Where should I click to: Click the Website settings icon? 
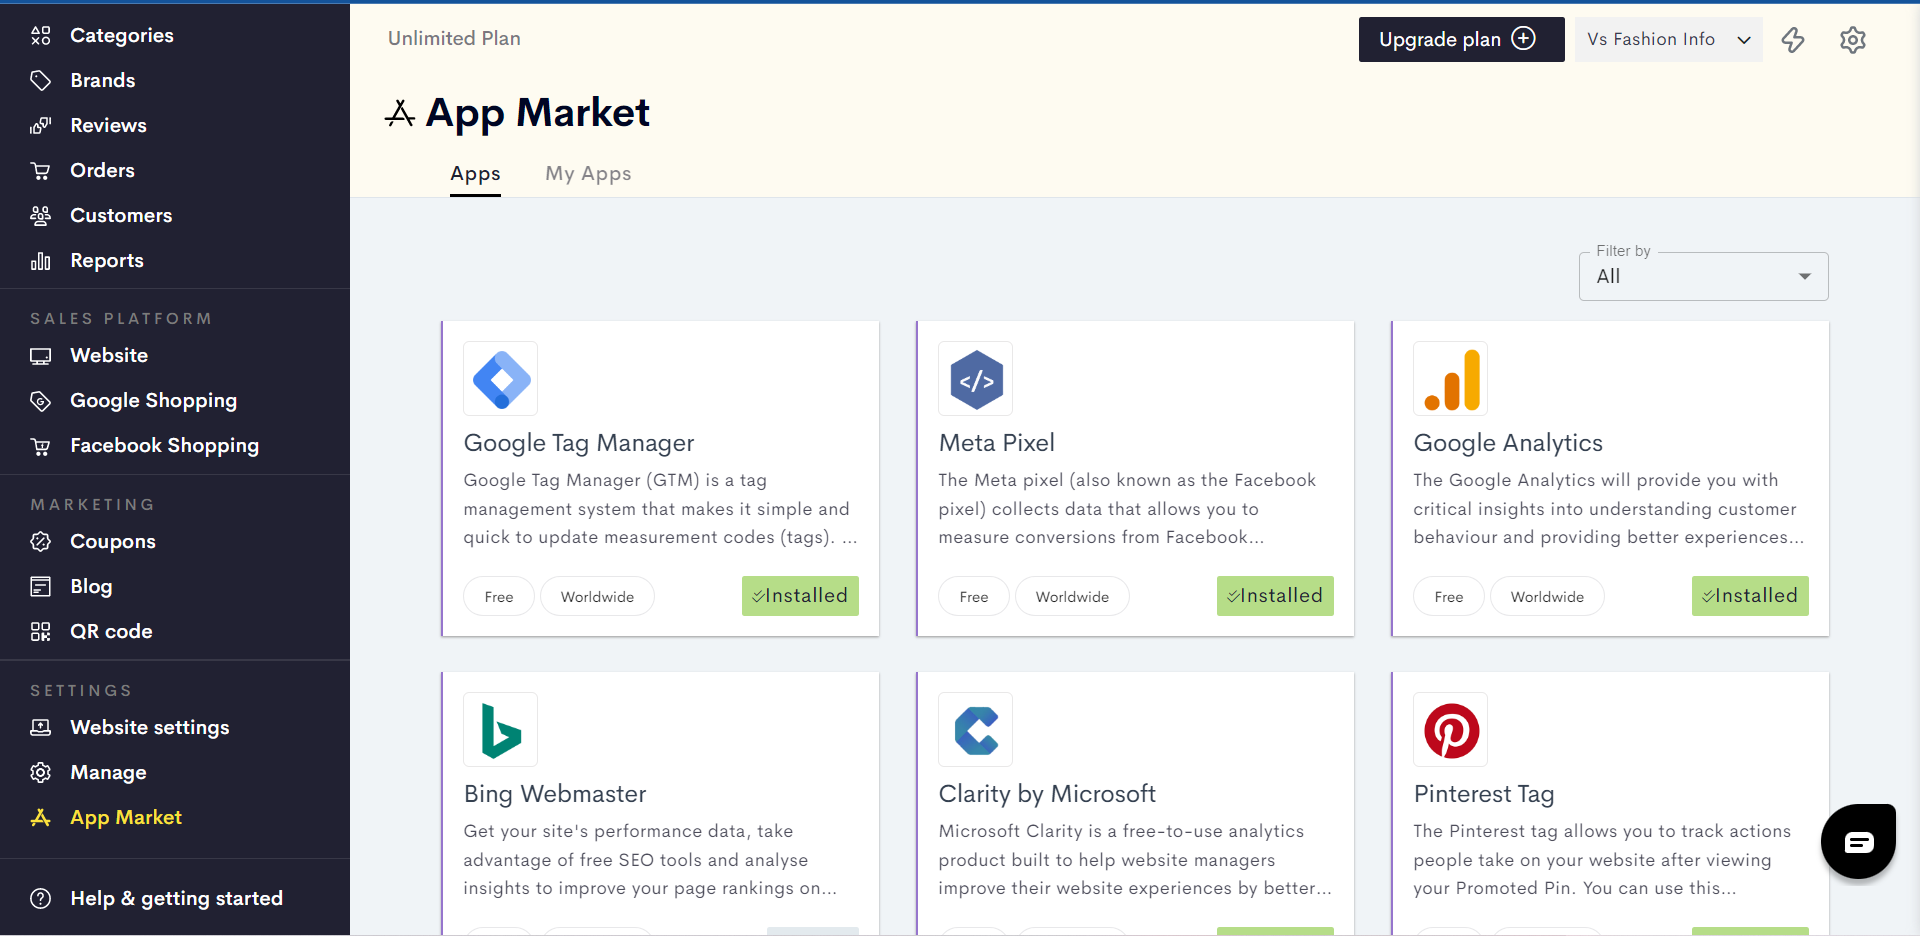(40, 727)
